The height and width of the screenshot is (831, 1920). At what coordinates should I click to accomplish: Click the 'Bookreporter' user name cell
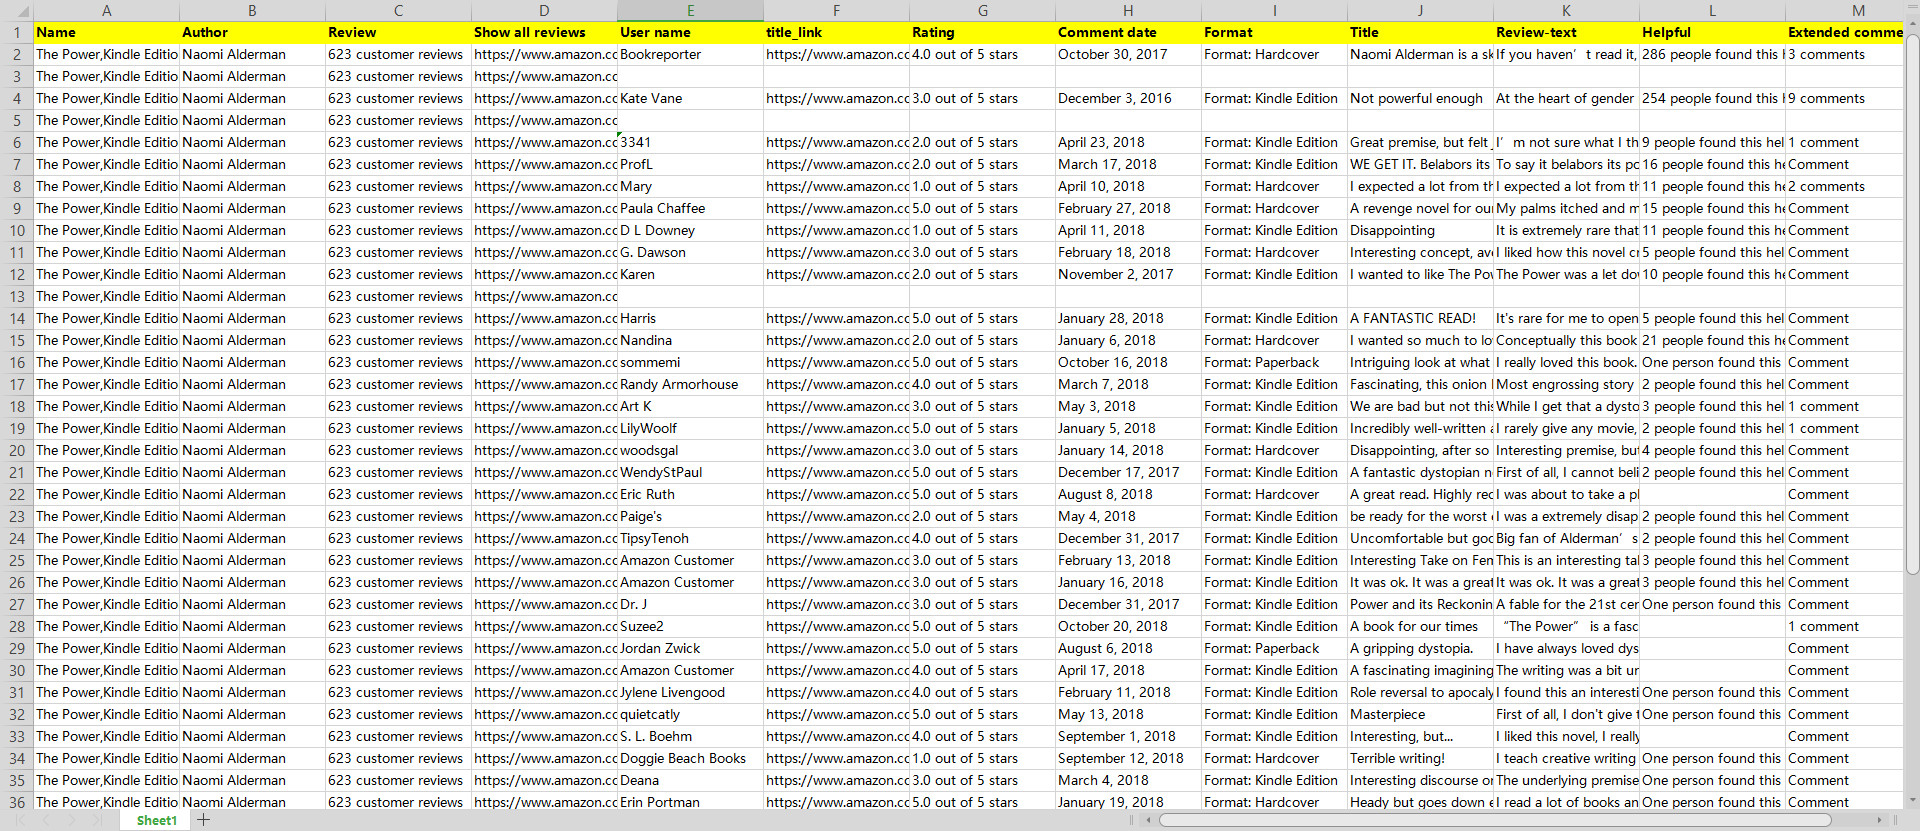click(690, 54)
